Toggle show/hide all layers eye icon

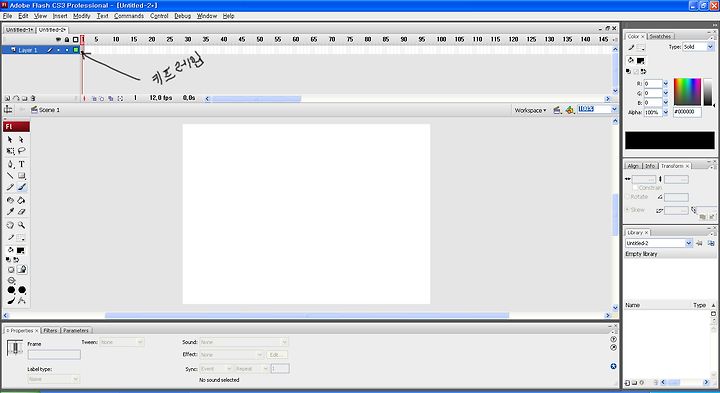[x=58, y=39]
